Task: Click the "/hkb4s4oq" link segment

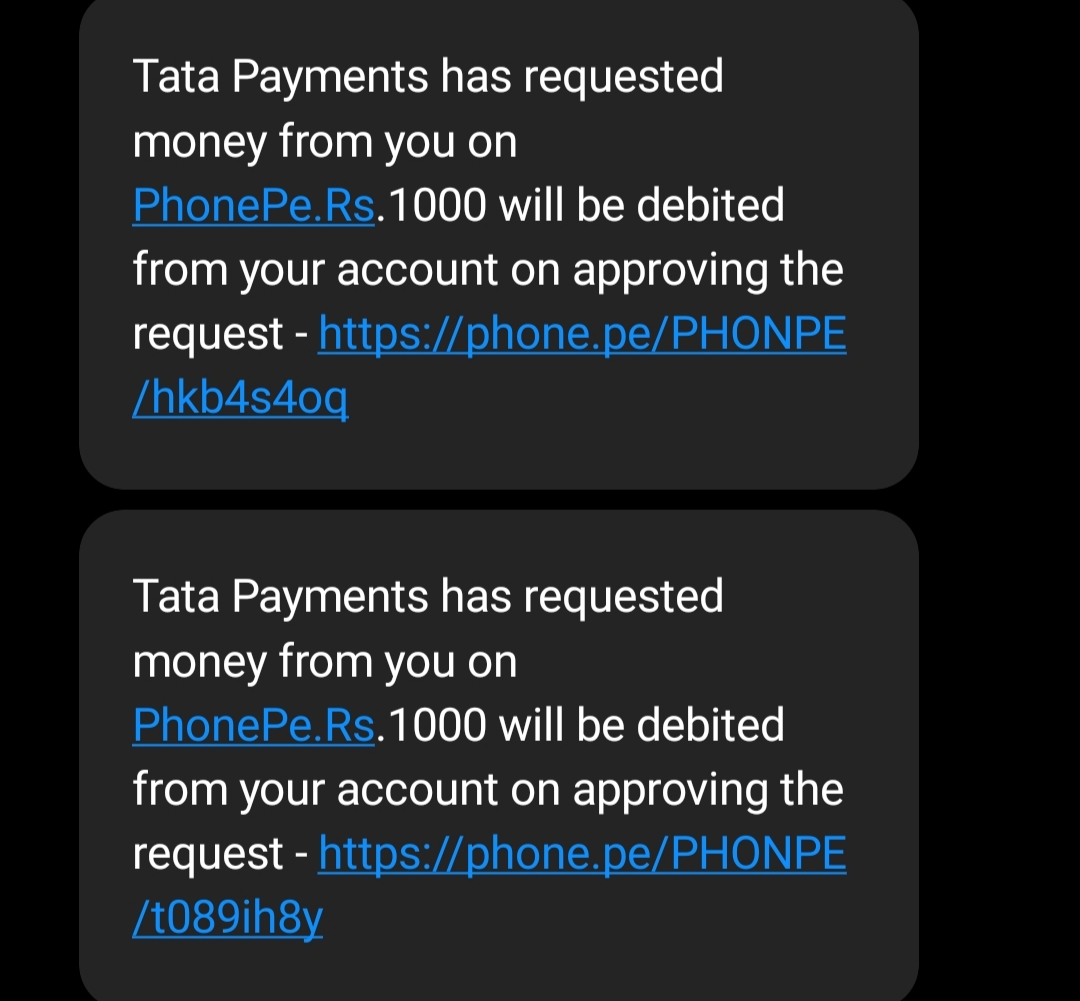Action: (x=240, y=400)
